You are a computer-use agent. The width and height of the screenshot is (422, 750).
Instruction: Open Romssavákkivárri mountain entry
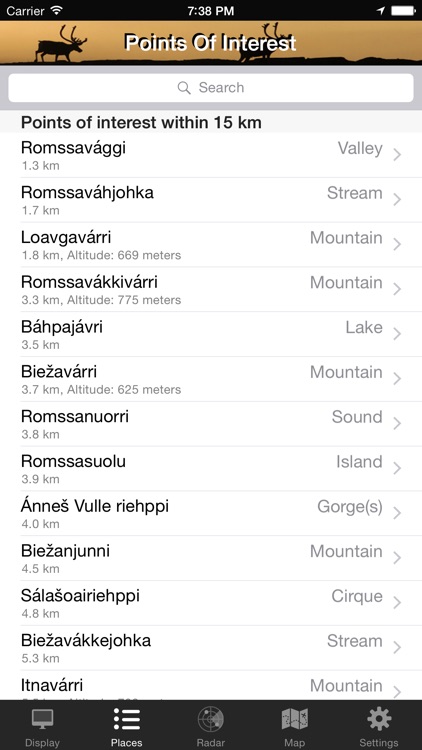coord(211,289)
